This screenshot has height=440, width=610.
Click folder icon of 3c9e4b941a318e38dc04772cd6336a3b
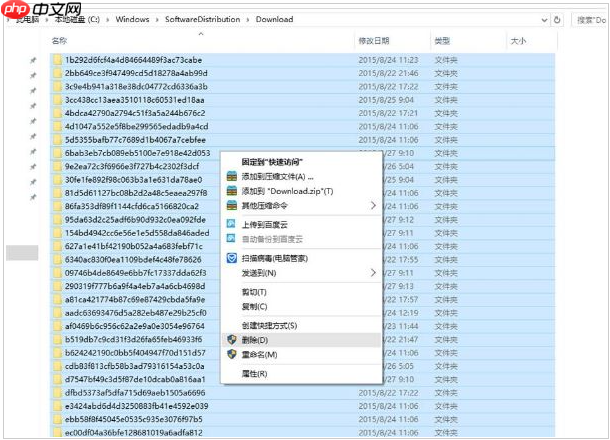click(x=57, y=86)
